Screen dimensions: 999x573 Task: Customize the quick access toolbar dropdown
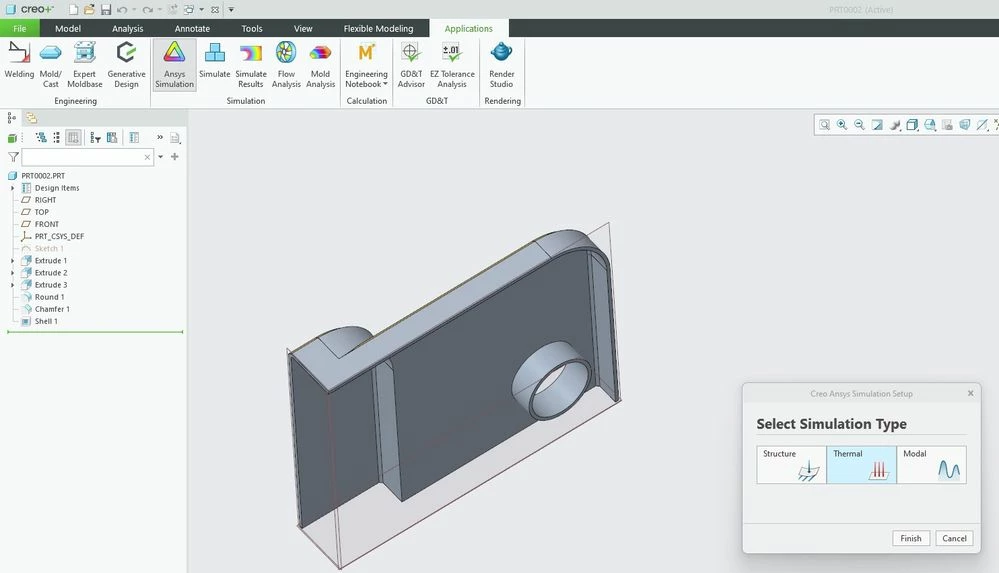[x=231, y=10]
